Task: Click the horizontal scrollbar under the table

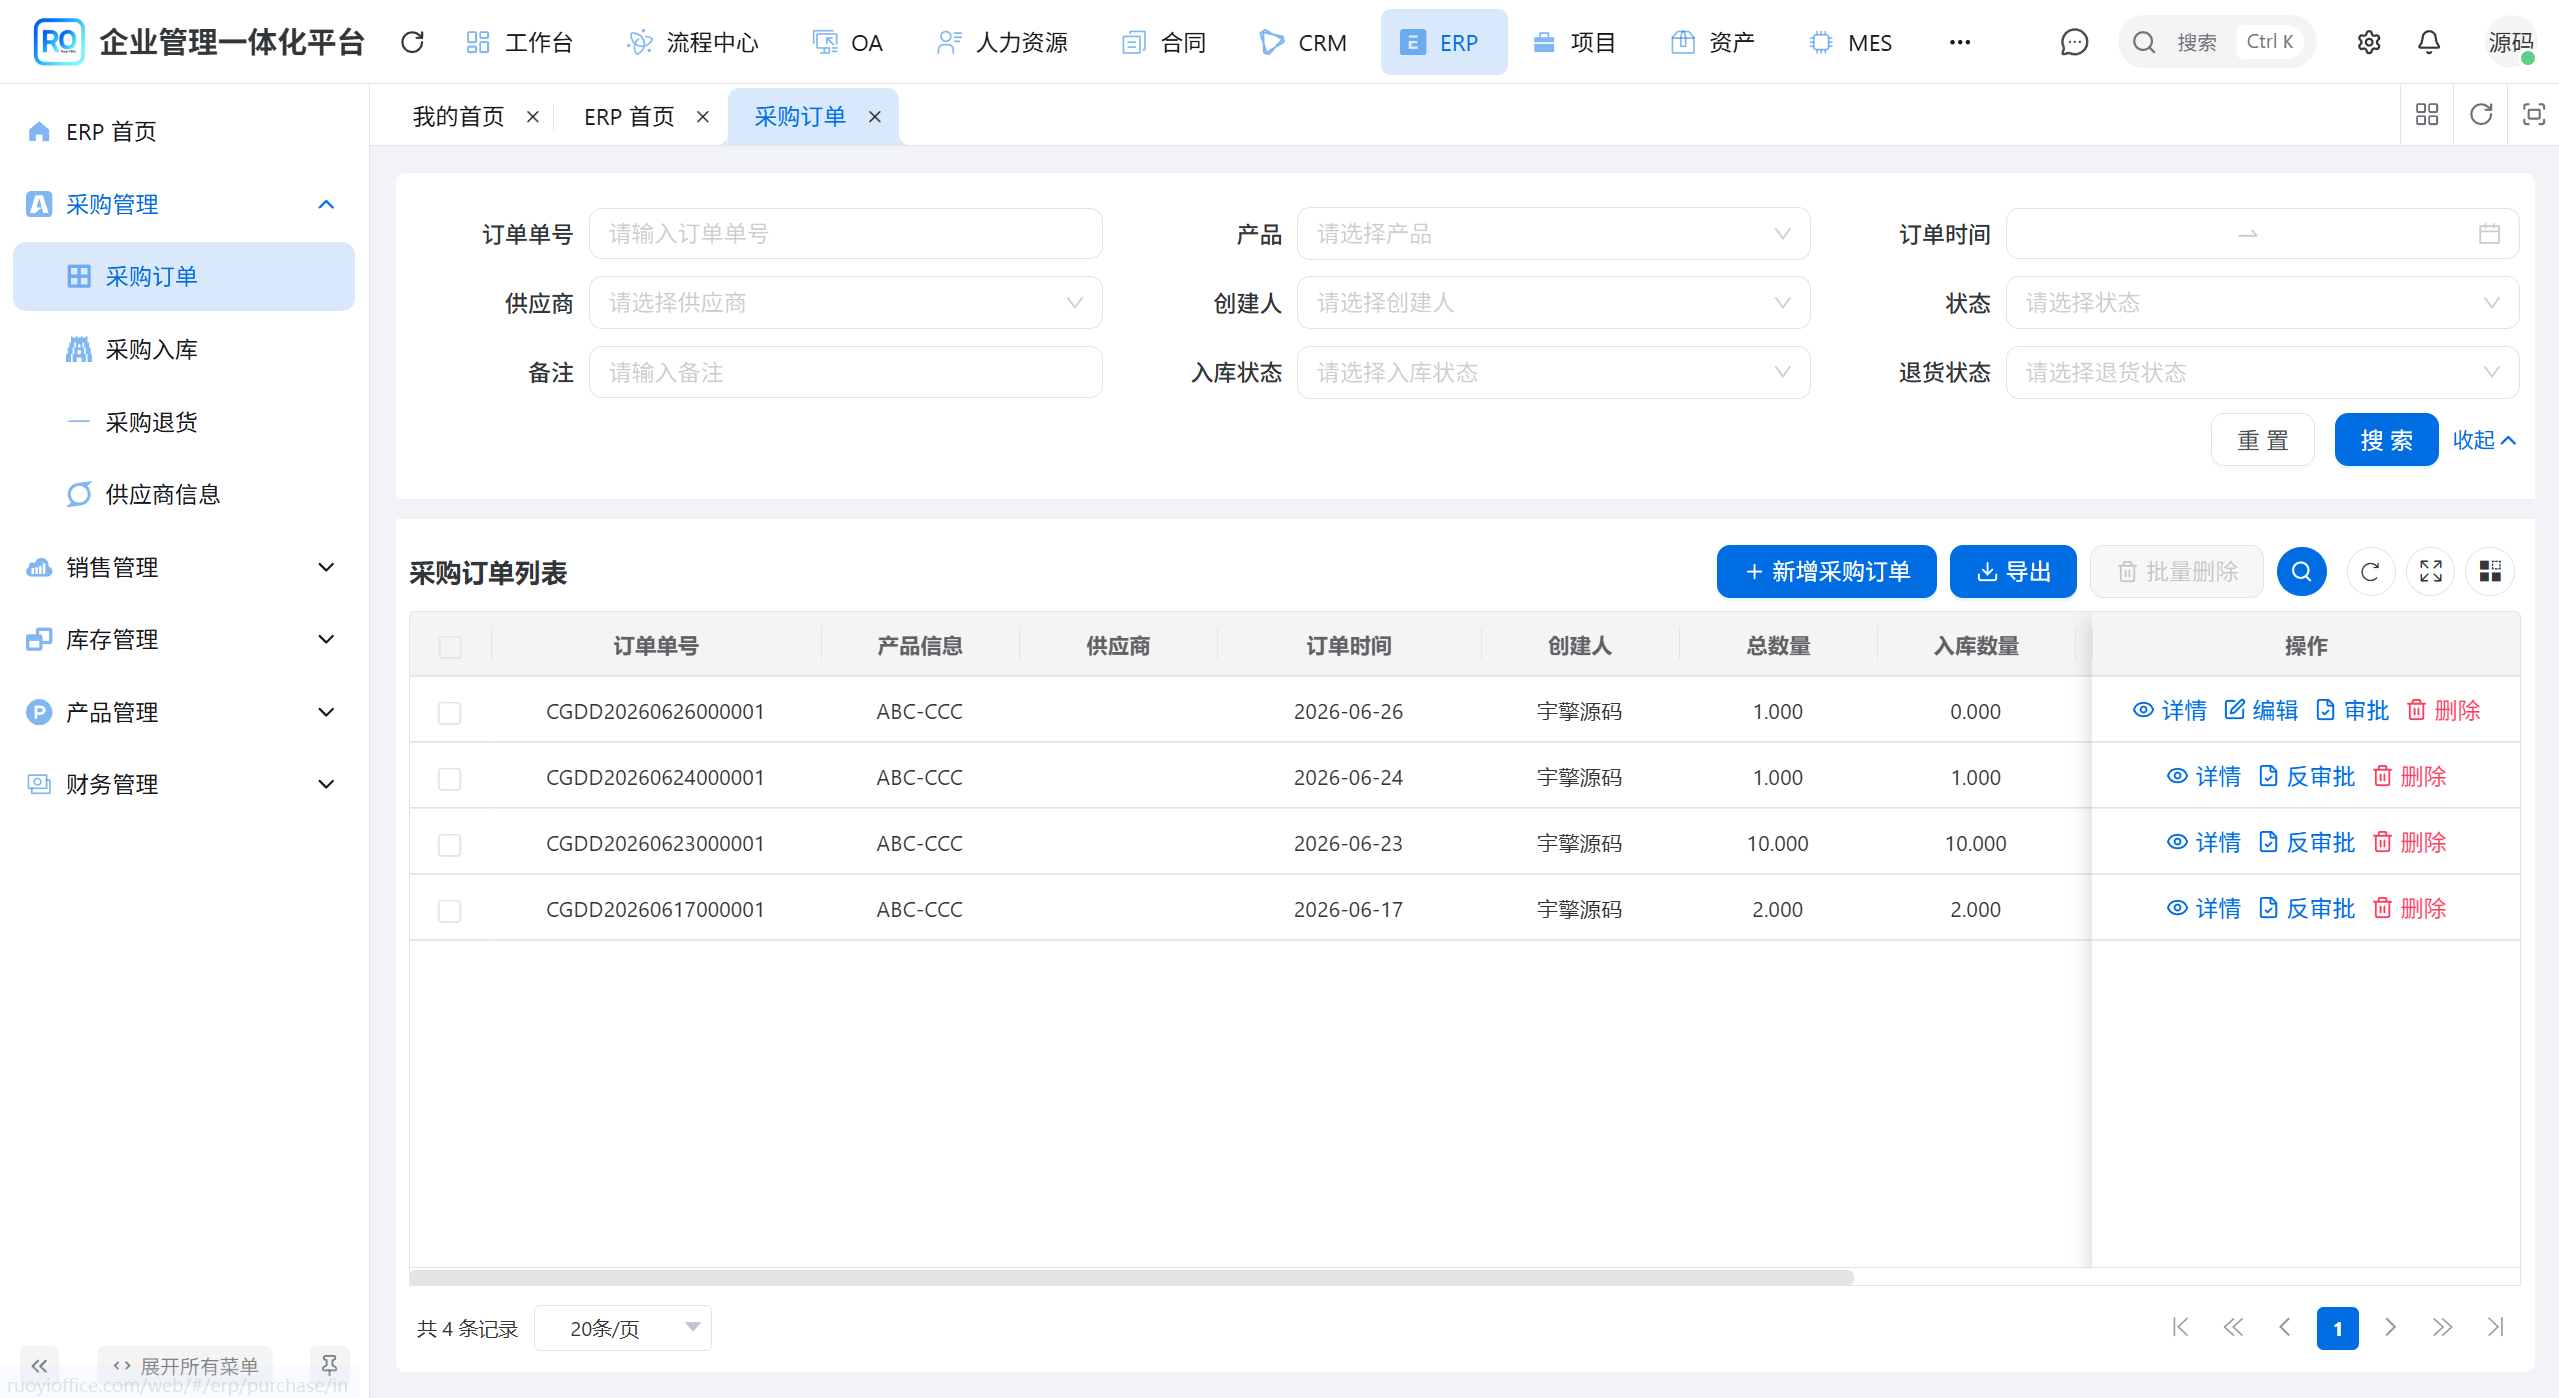Action: click(x=1131, y=1277)
